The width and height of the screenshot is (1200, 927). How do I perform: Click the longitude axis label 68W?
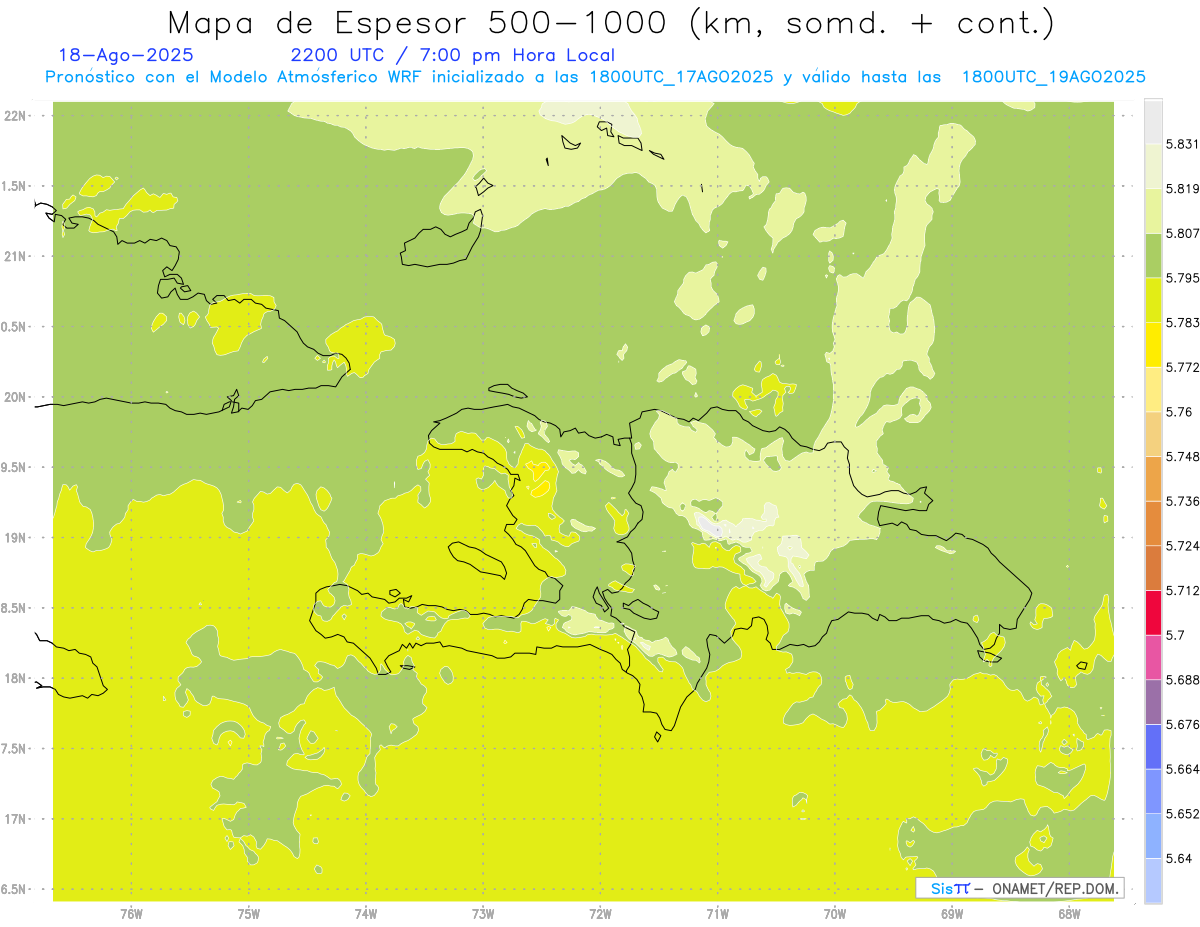[x=1069, y=913]
